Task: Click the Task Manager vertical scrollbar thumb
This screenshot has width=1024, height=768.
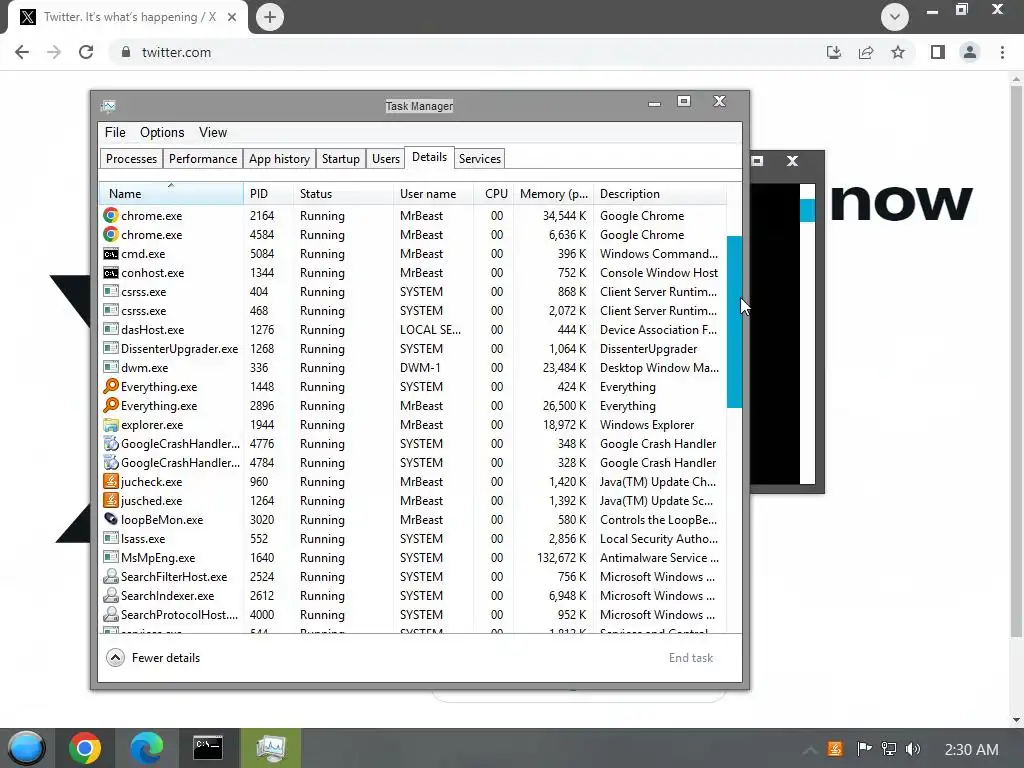Action: click(734, 322)
